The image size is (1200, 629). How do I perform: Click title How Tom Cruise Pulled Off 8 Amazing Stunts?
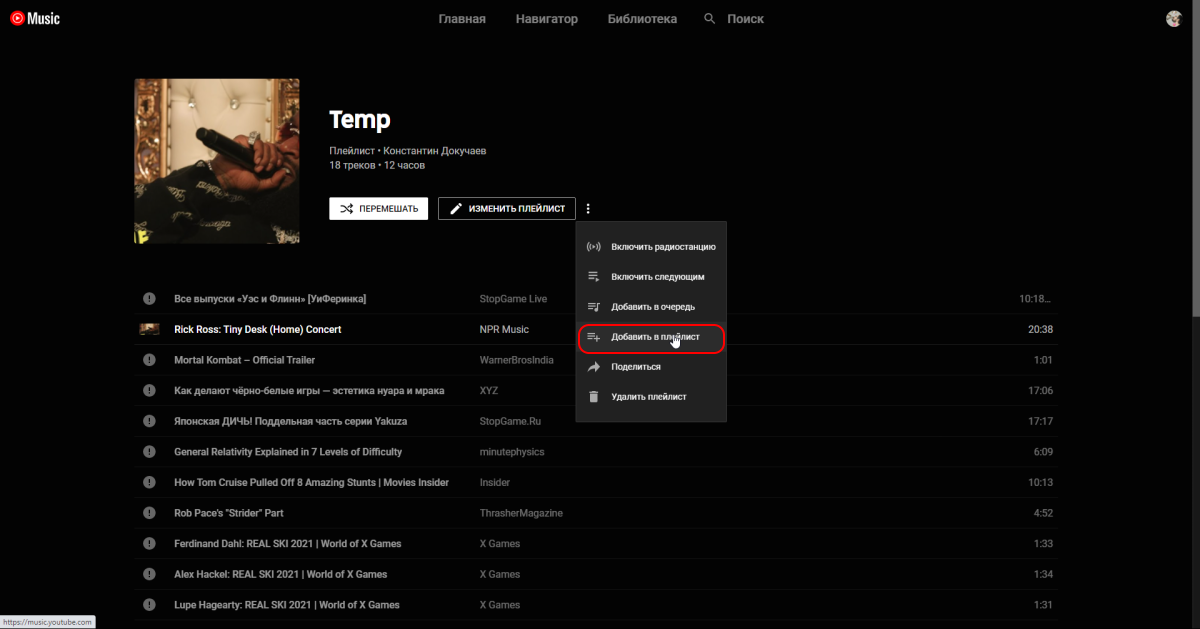(311, 482)
